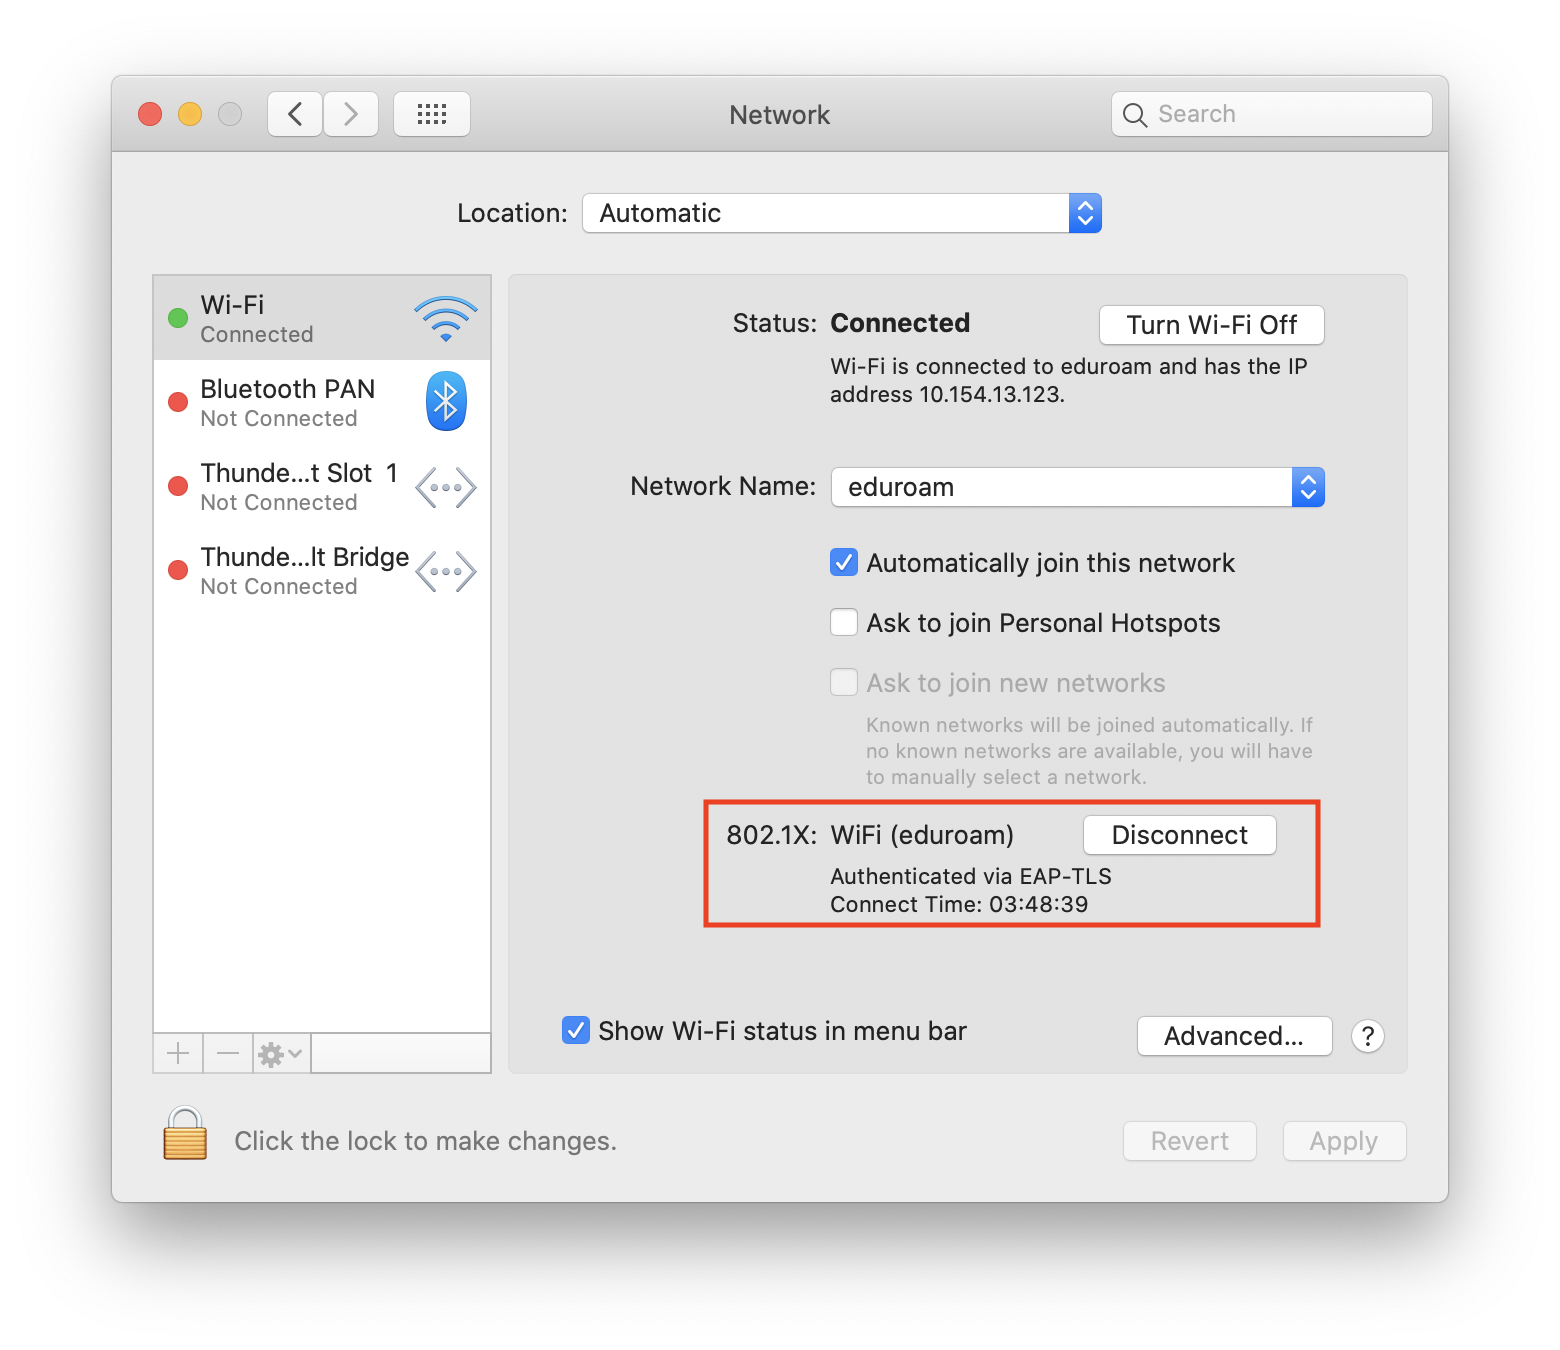Click the lock icon to make changes

coord(185,1134)
